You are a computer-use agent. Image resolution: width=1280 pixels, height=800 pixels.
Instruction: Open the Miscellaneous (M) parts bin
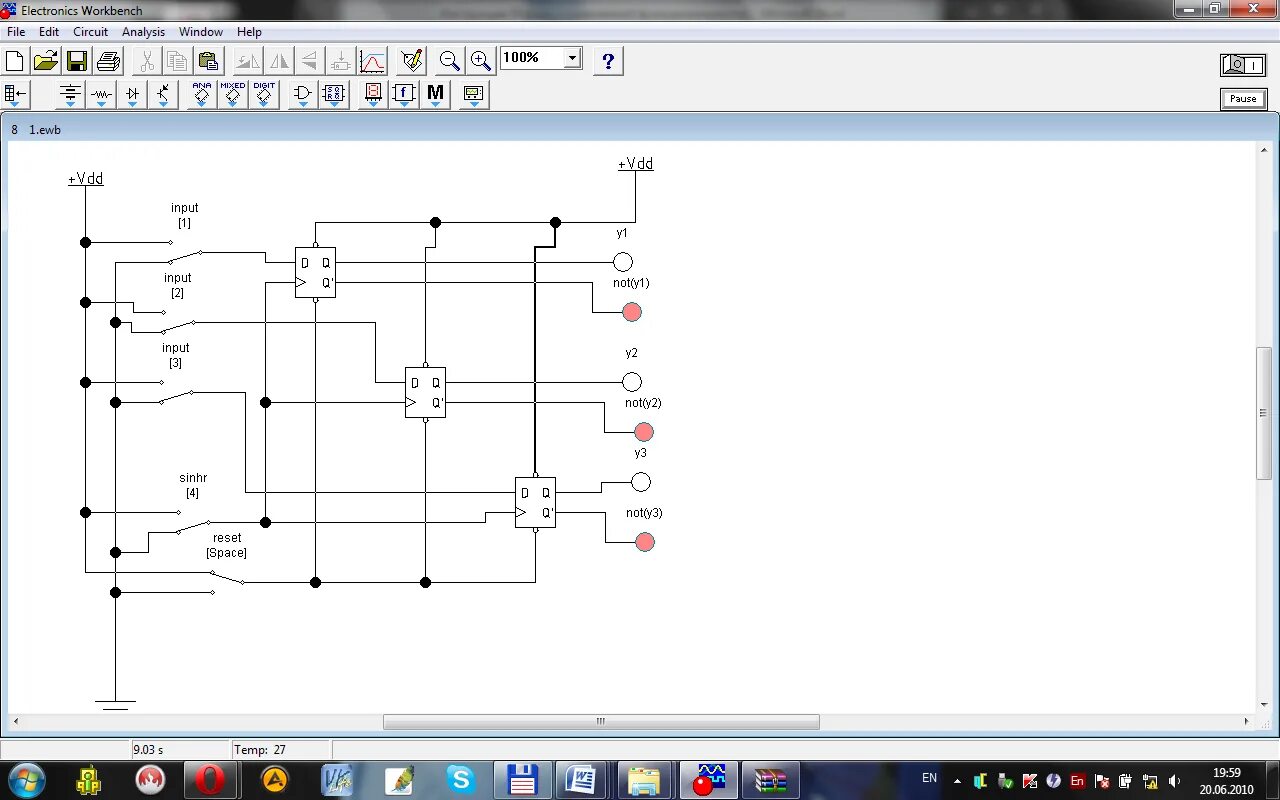435,95
